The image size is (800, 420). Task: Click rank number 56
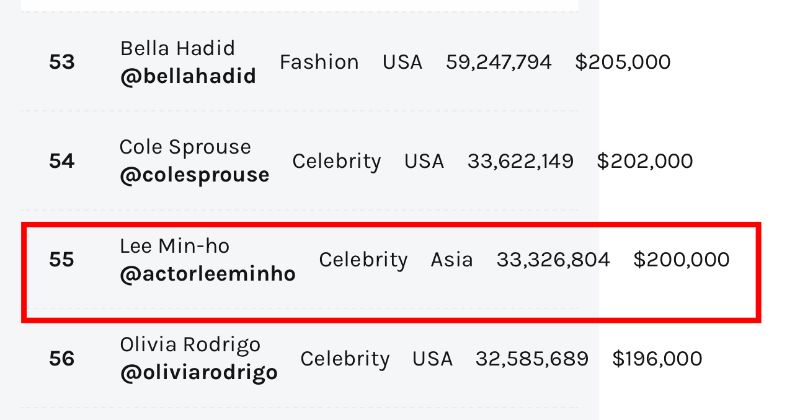point(62,359)
